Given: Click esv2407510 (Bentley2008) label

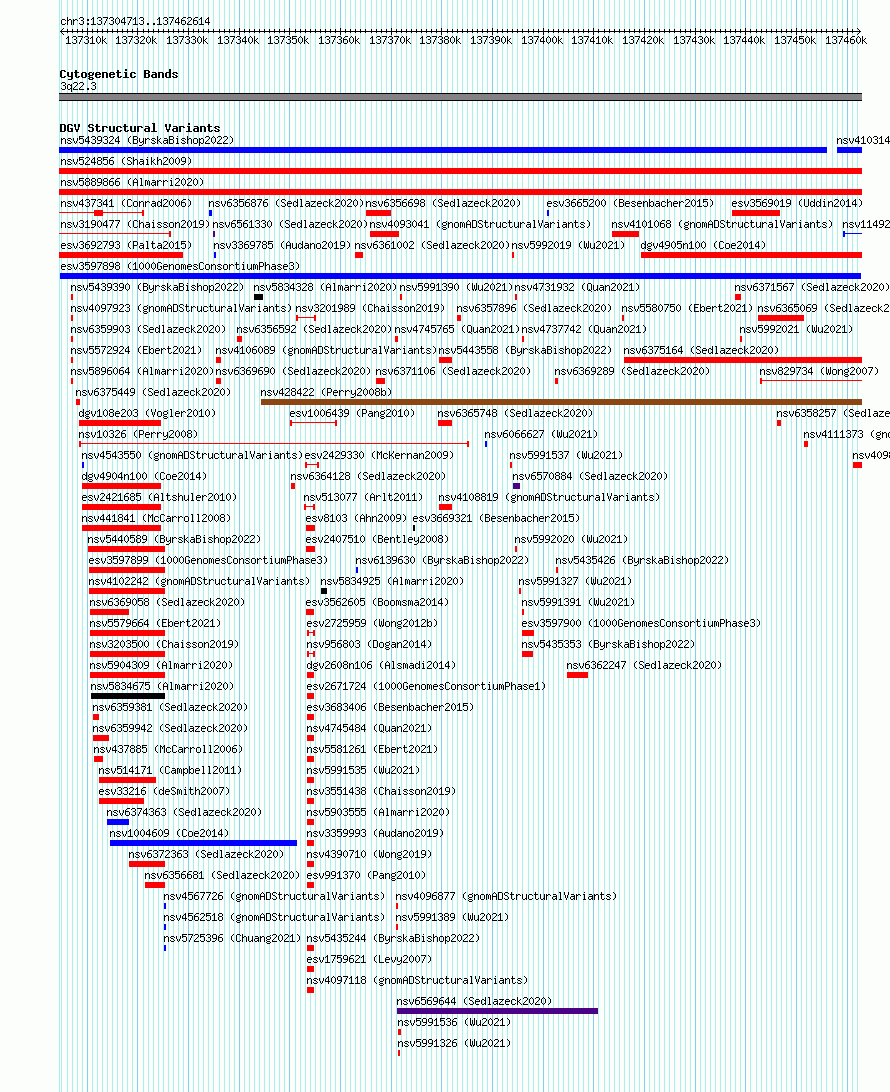Looking at the screenshot, I should (x=377, y=539).
